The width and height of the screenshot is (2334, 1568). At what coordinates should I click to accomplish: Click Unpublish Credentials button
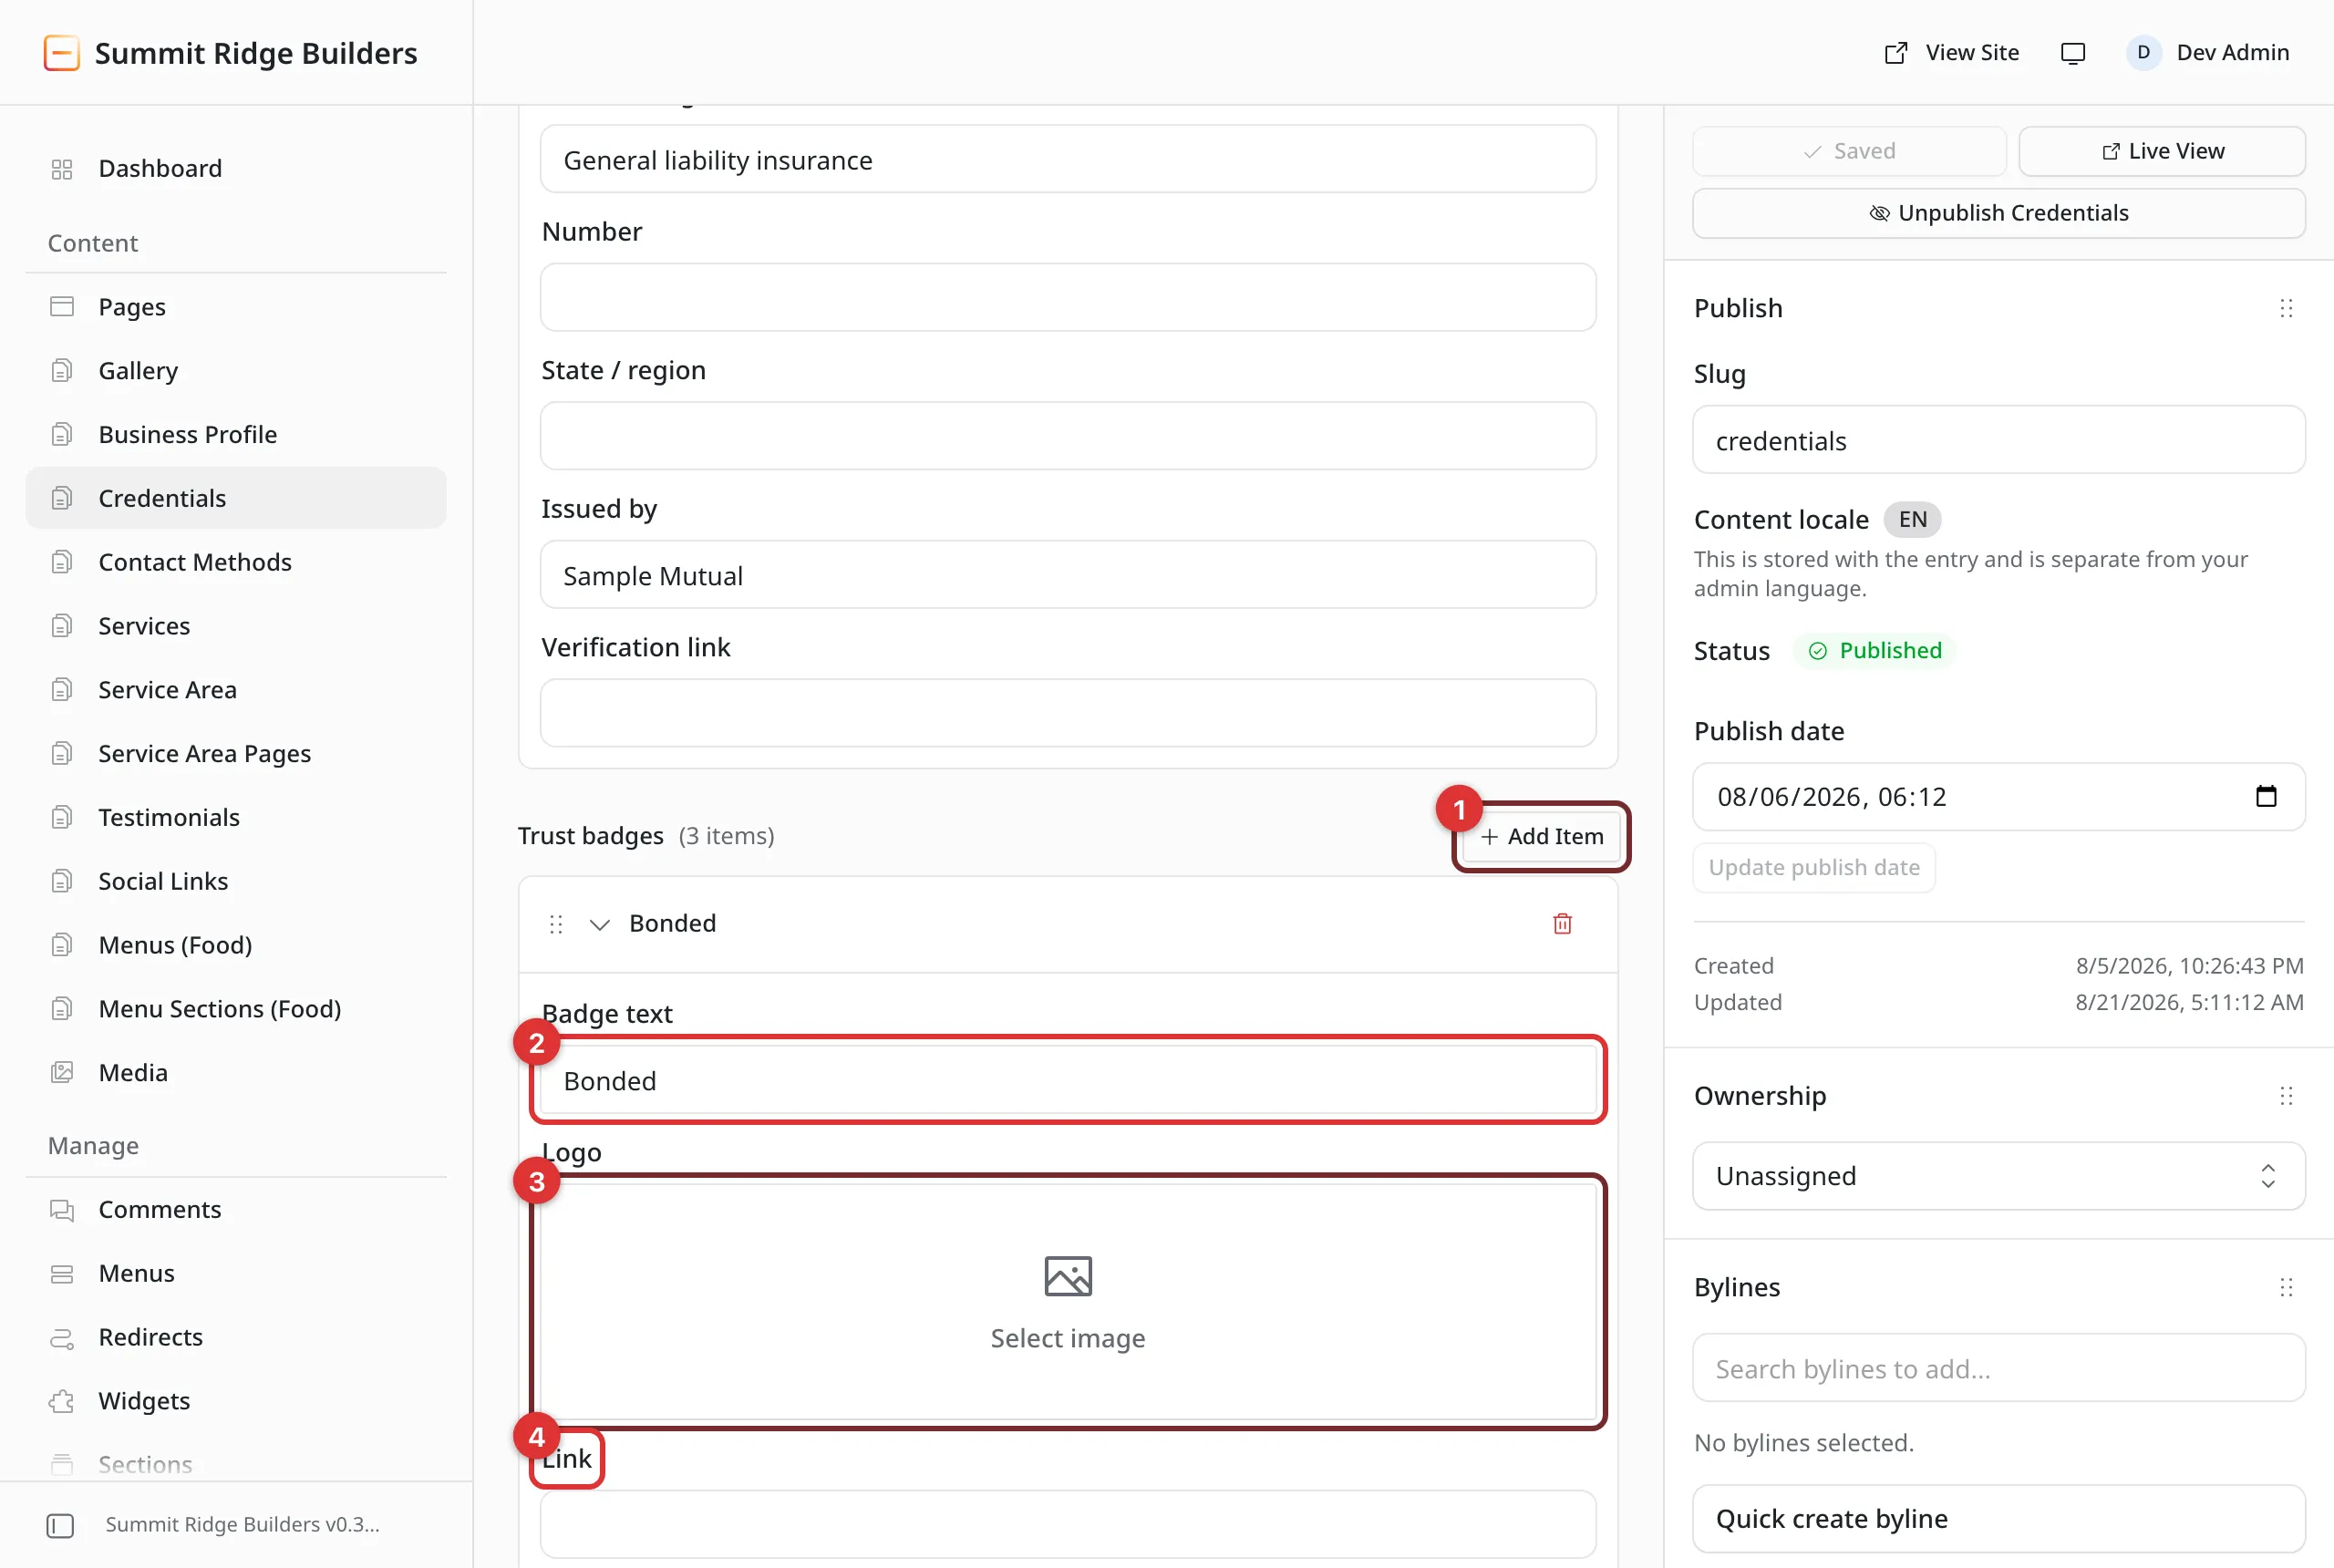(x=1998, y=213)
